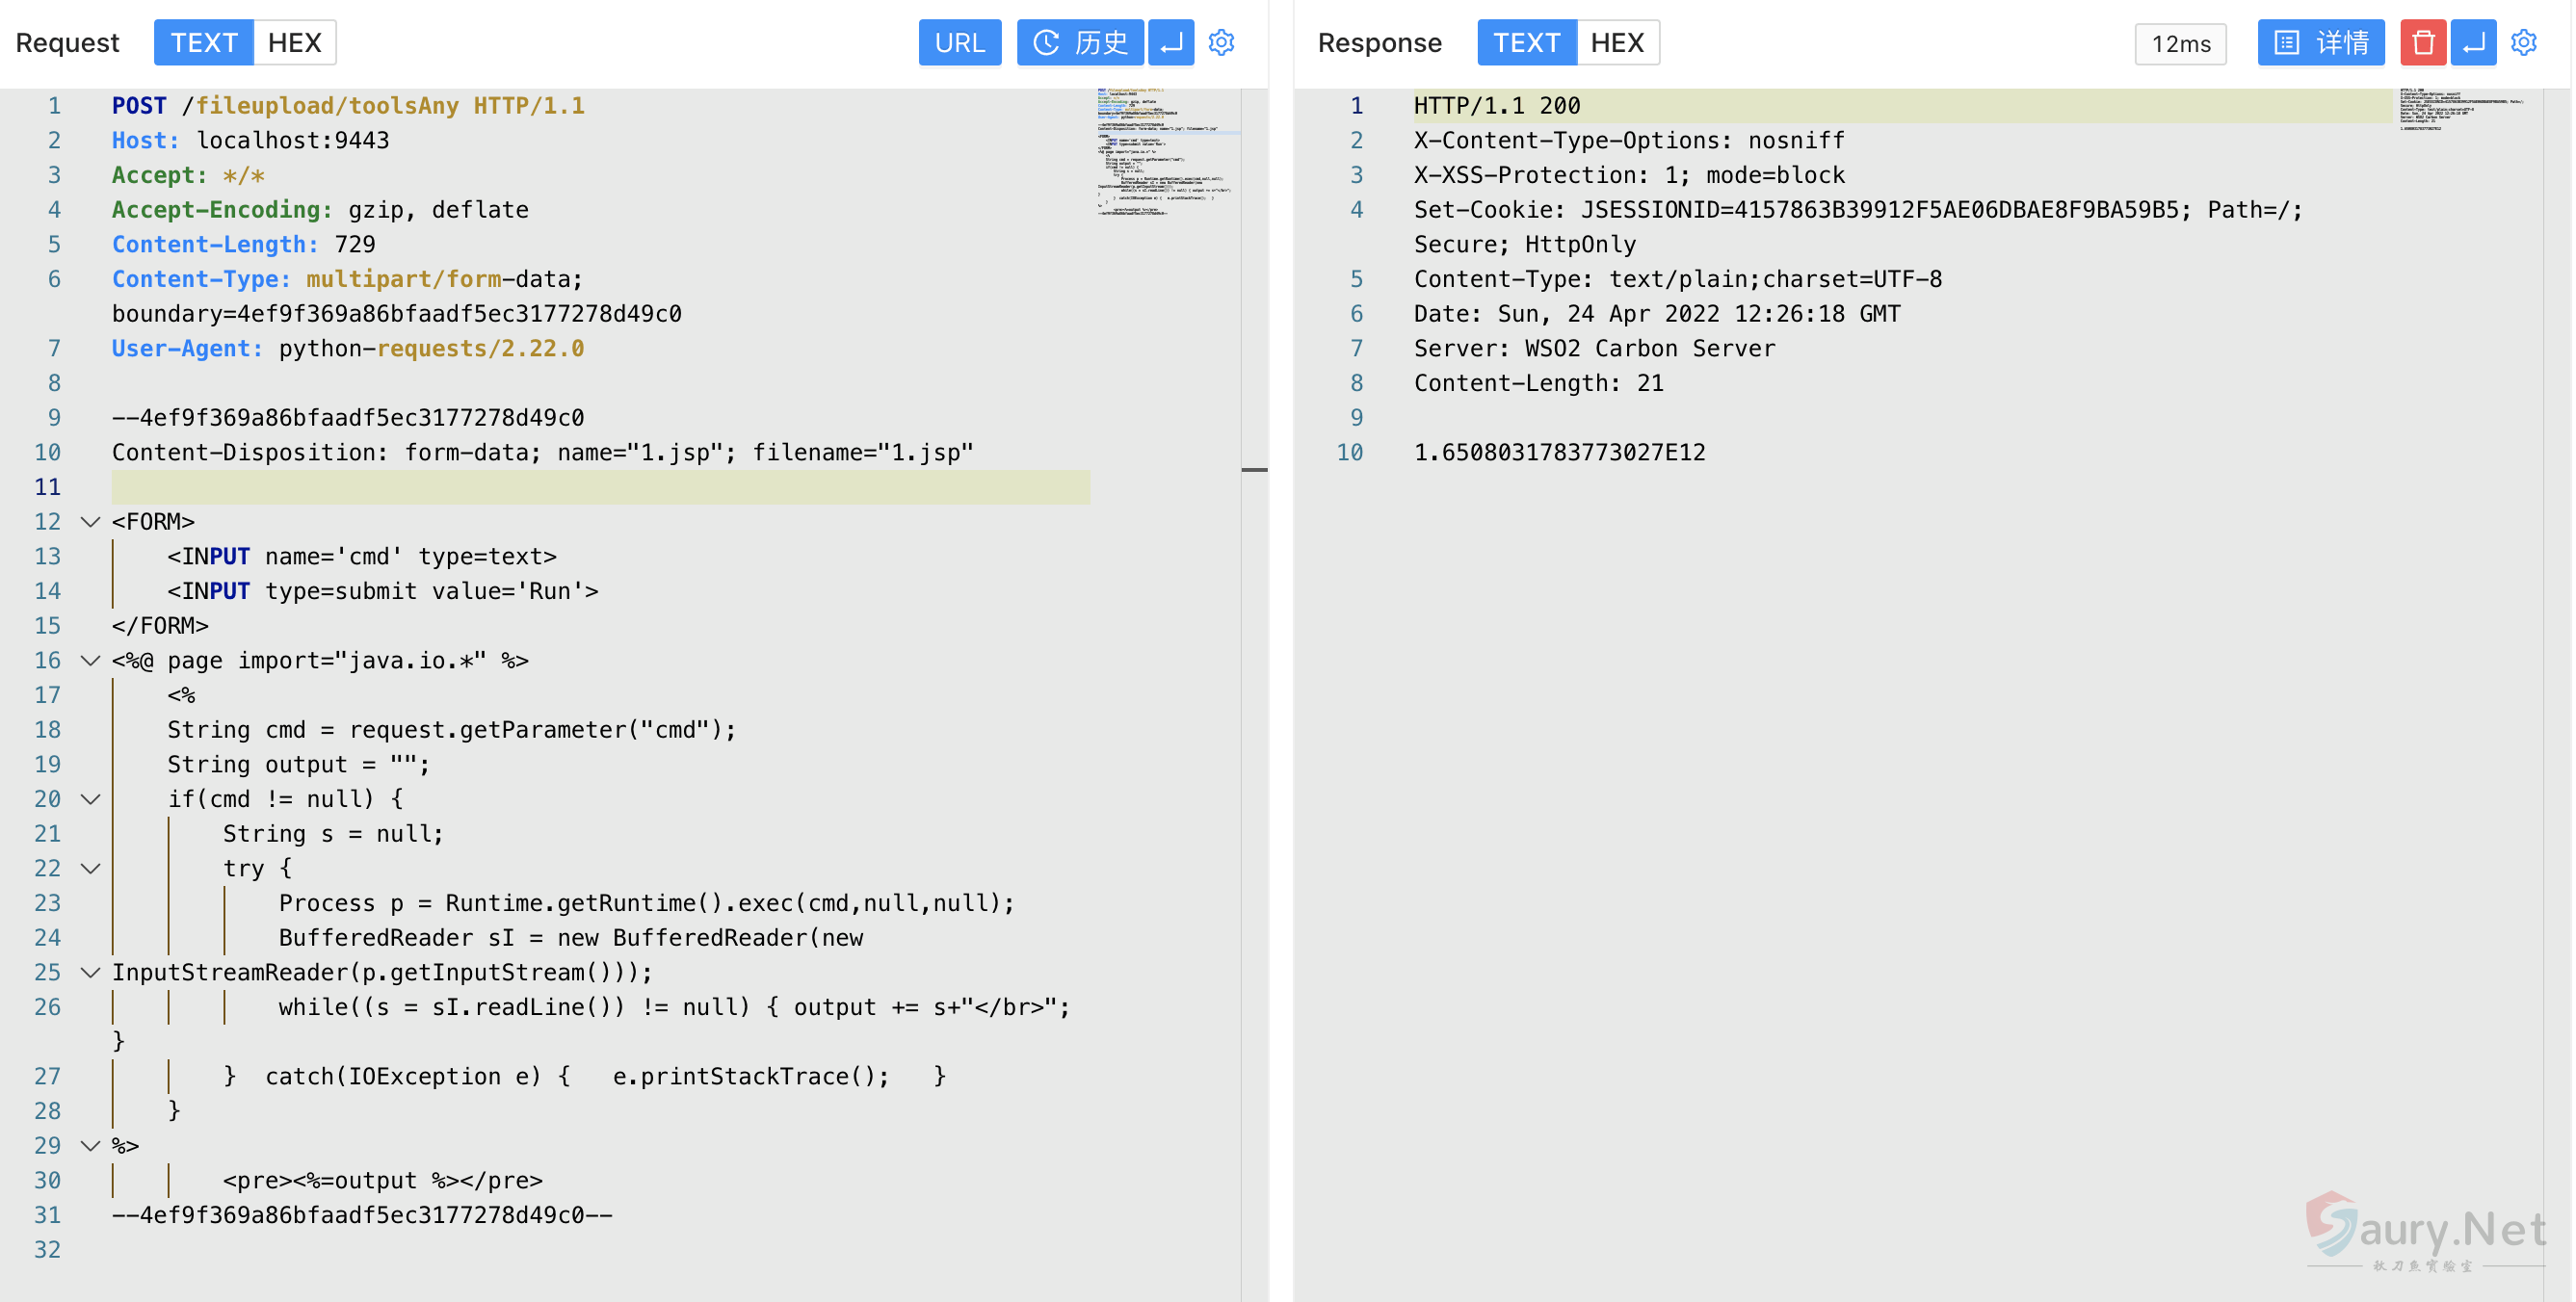Click the request editor vertical scrollbar marker
2576x1302 pixels.
coord(1254,469)
